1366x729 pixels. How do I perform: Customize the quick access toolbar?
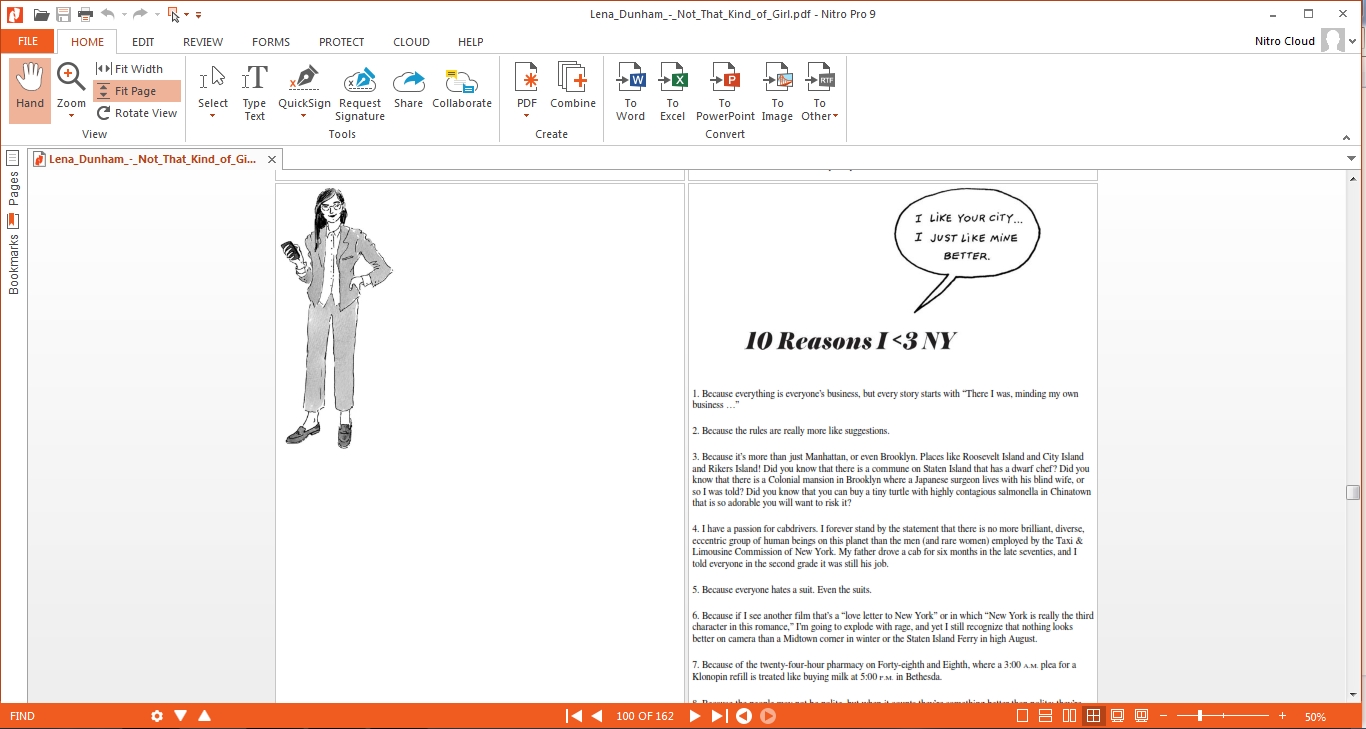[198, 15]
